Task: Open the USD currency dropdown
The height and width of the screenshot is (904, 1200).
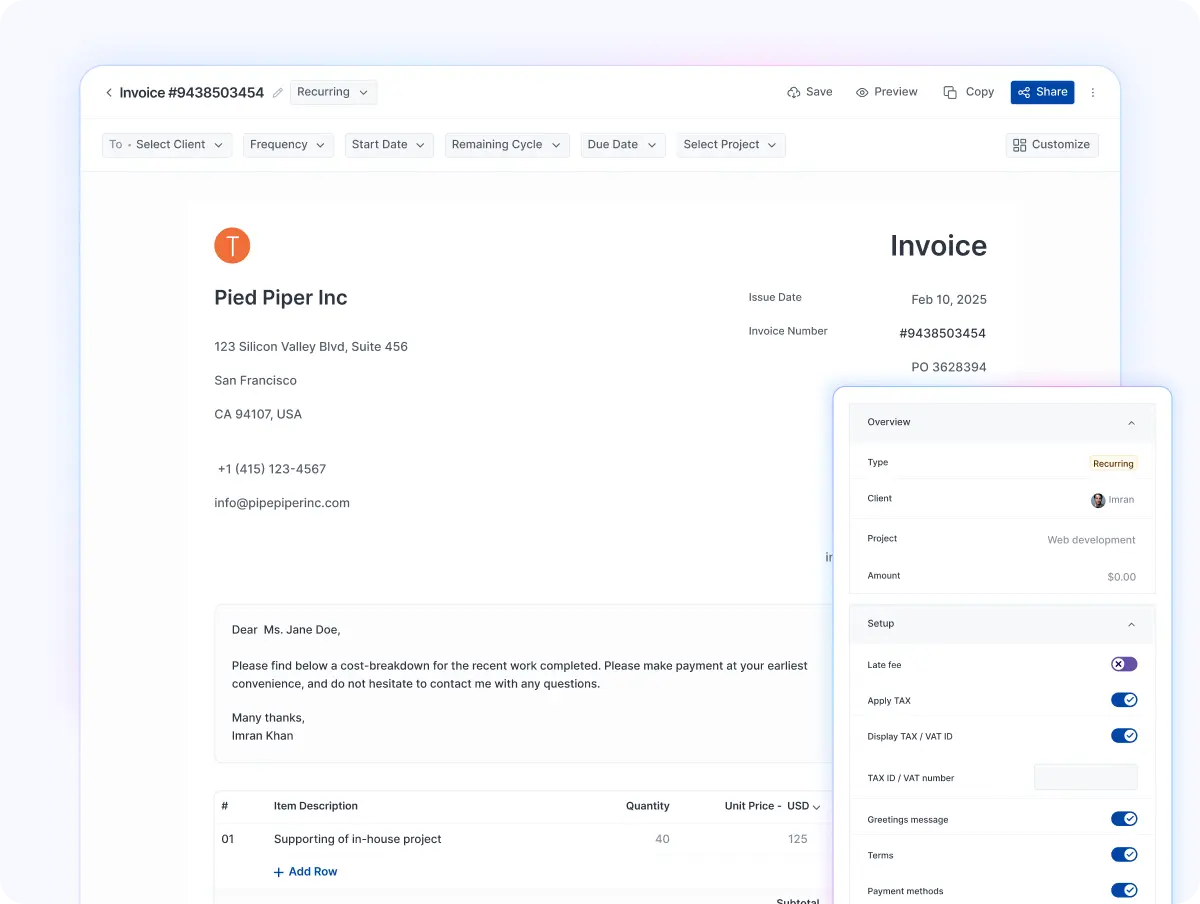Action: point(804,806)
